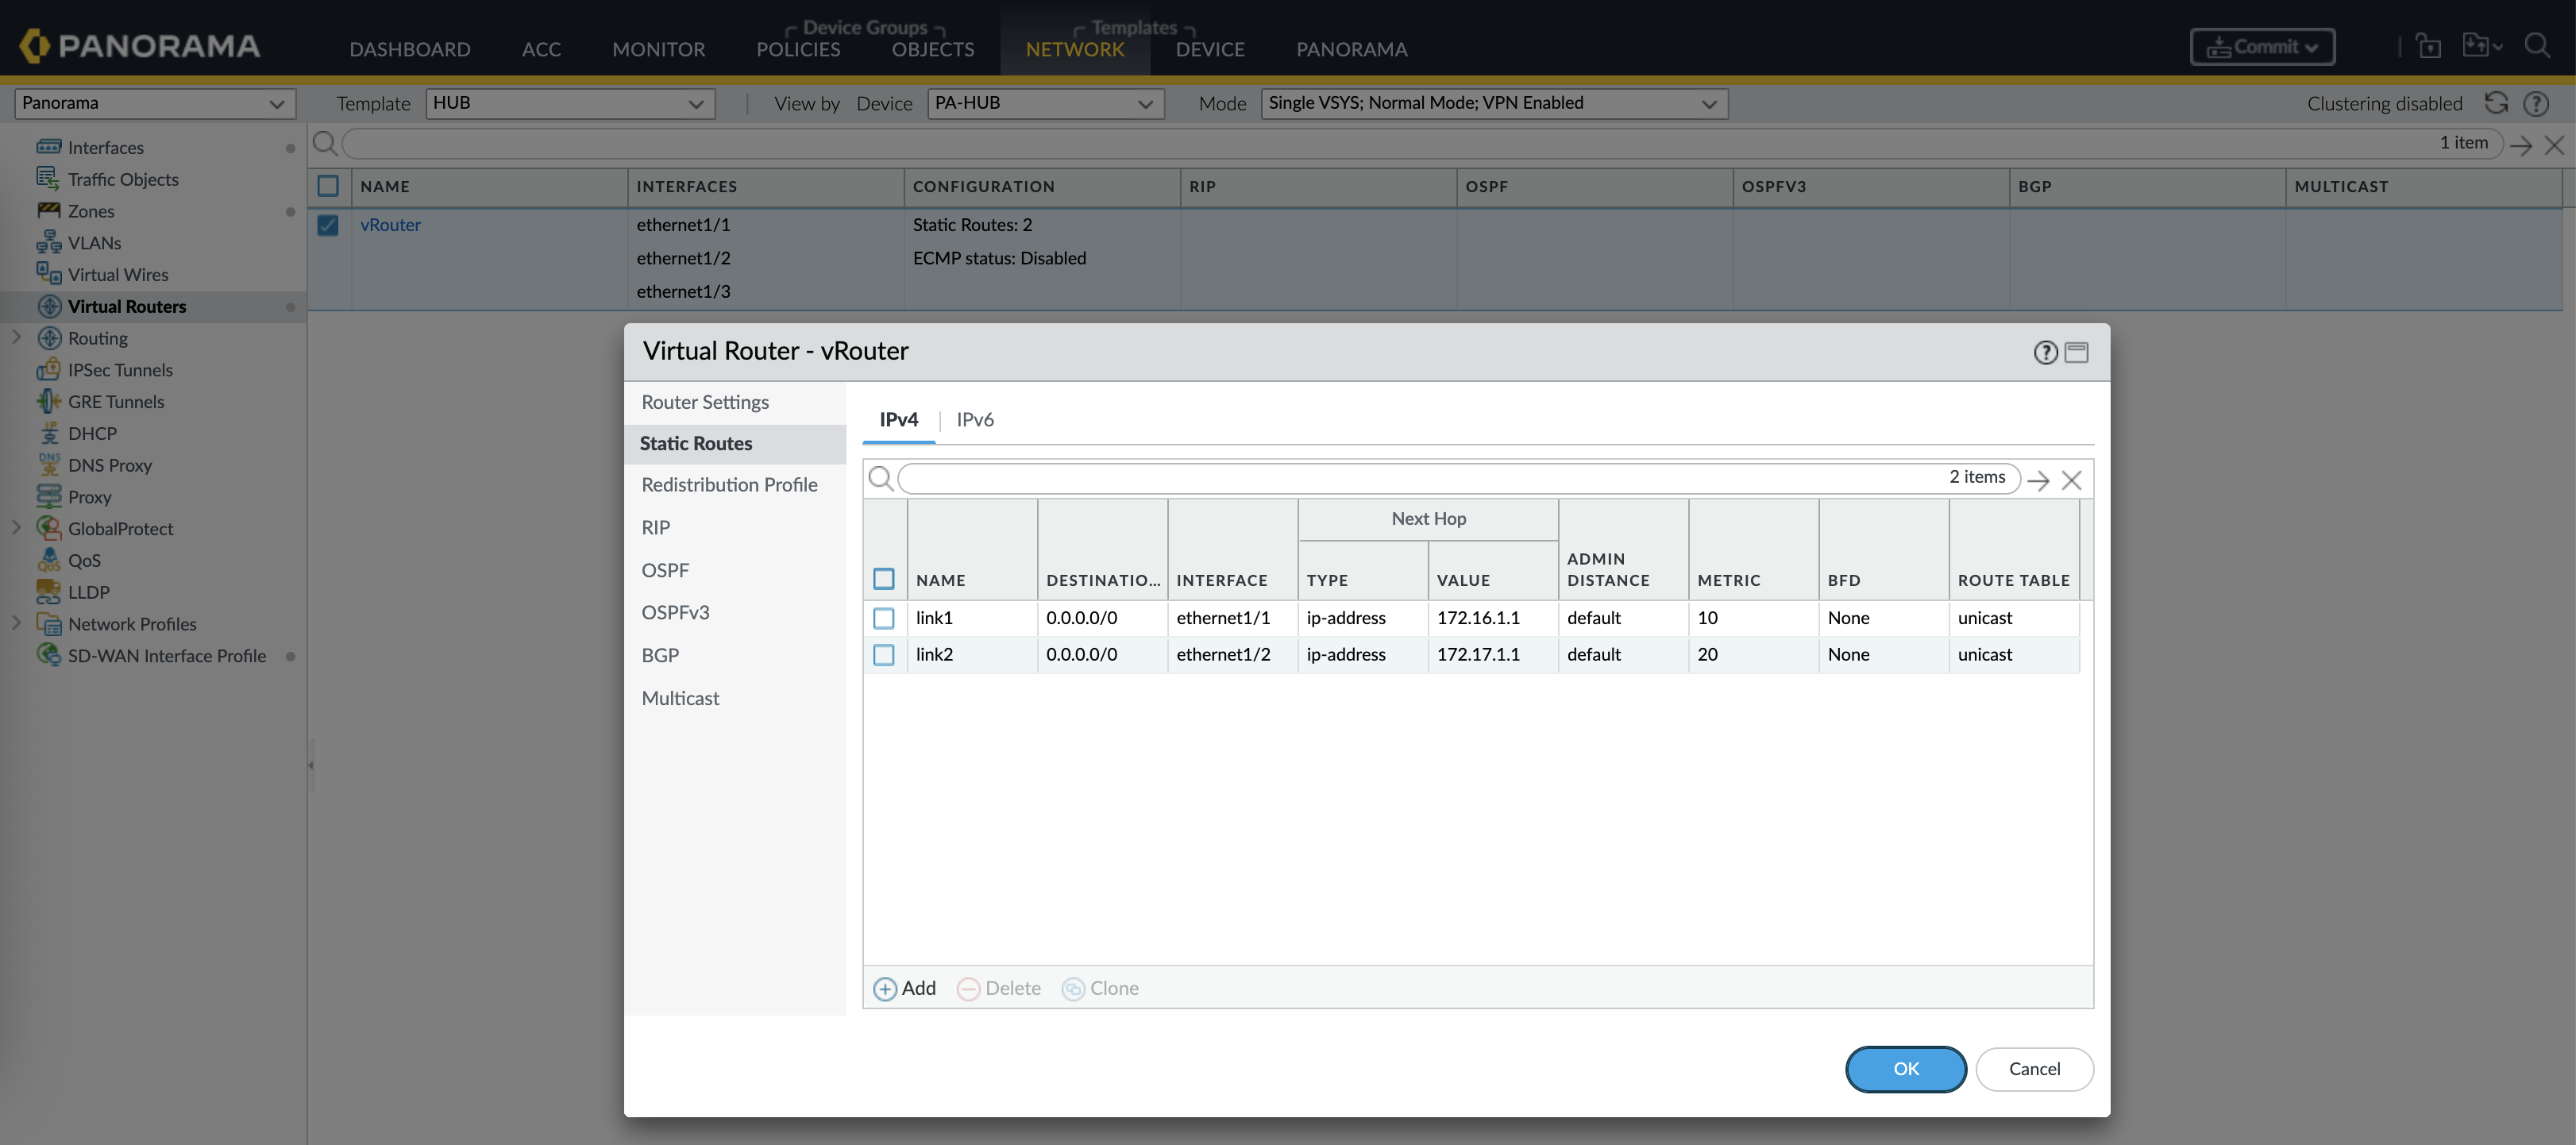Expand the GlobalProtect tree node
This screenshot has height=1145, width=2576.
coord(16,528)
